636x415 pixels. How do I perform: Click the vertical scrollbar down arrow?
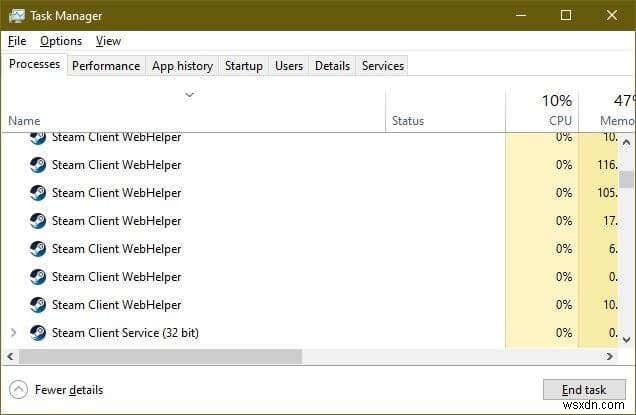coord(626,340)
